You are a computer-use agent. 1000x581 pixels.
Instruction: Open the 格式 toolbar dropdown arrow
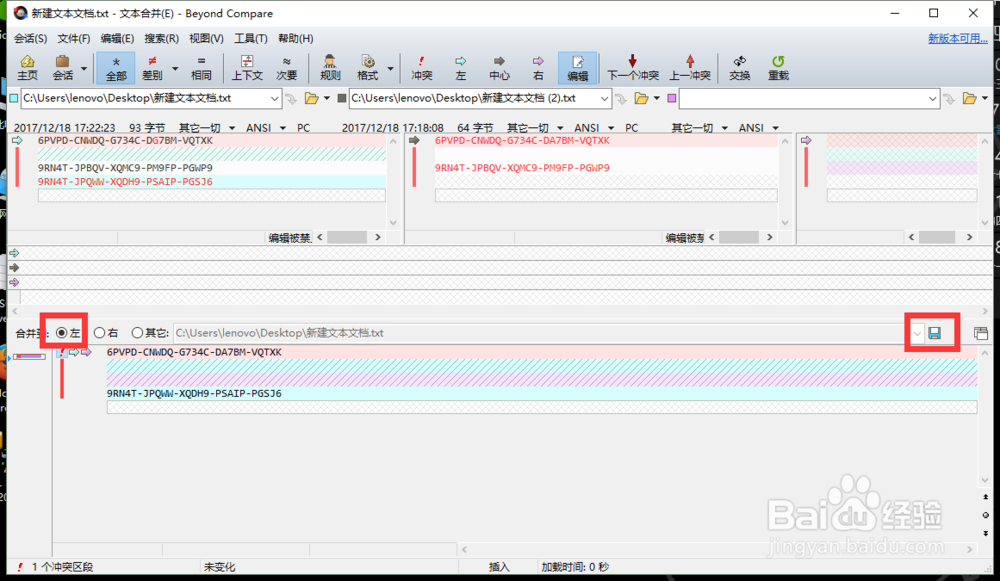coord(390,69)
